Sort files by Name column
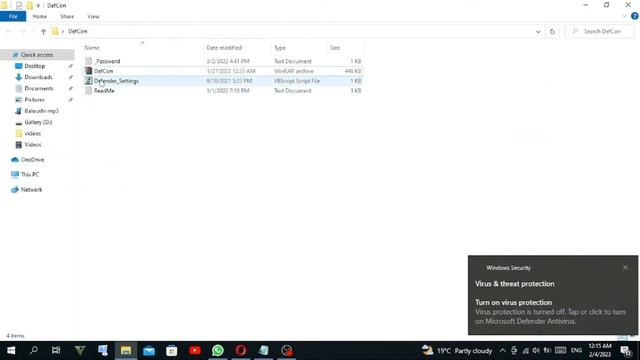640x360 pixels. point(92,48)
